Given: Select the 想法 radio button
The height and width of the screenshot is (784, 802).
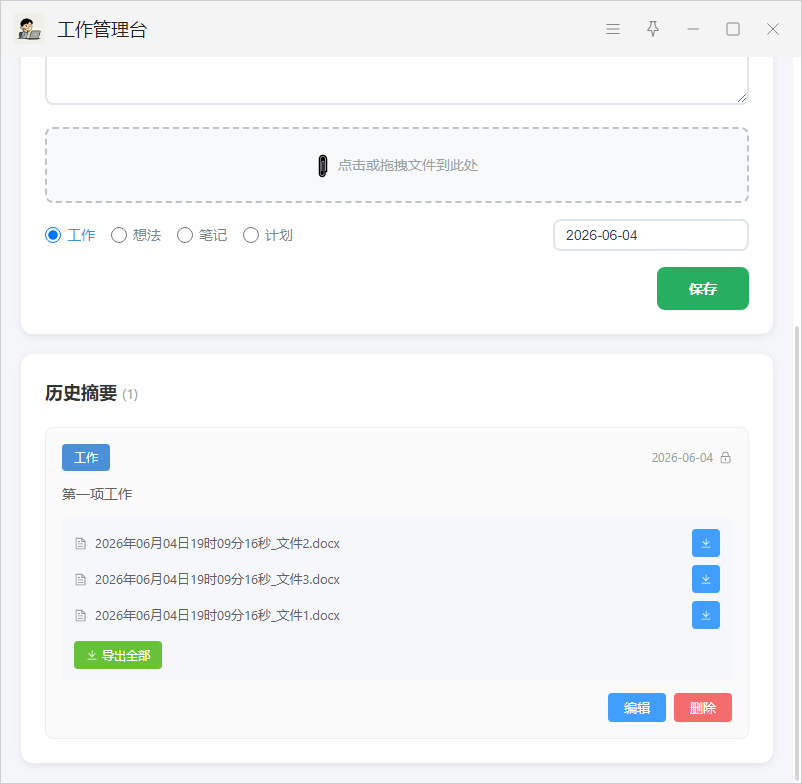Looking at the screenshot, I should pyautogui.click(x=119, y=235).
